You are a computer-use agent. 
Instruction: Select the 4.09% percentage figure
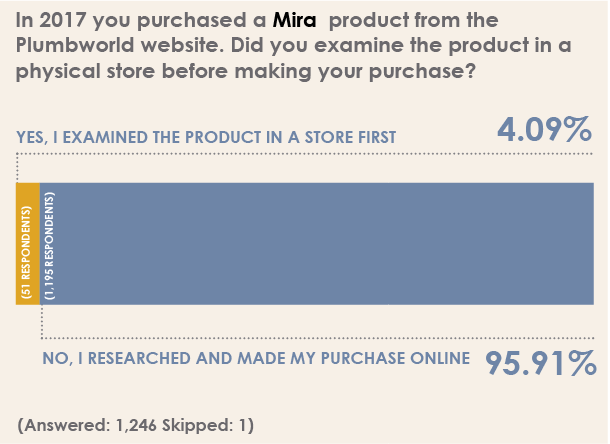[544, 130]
